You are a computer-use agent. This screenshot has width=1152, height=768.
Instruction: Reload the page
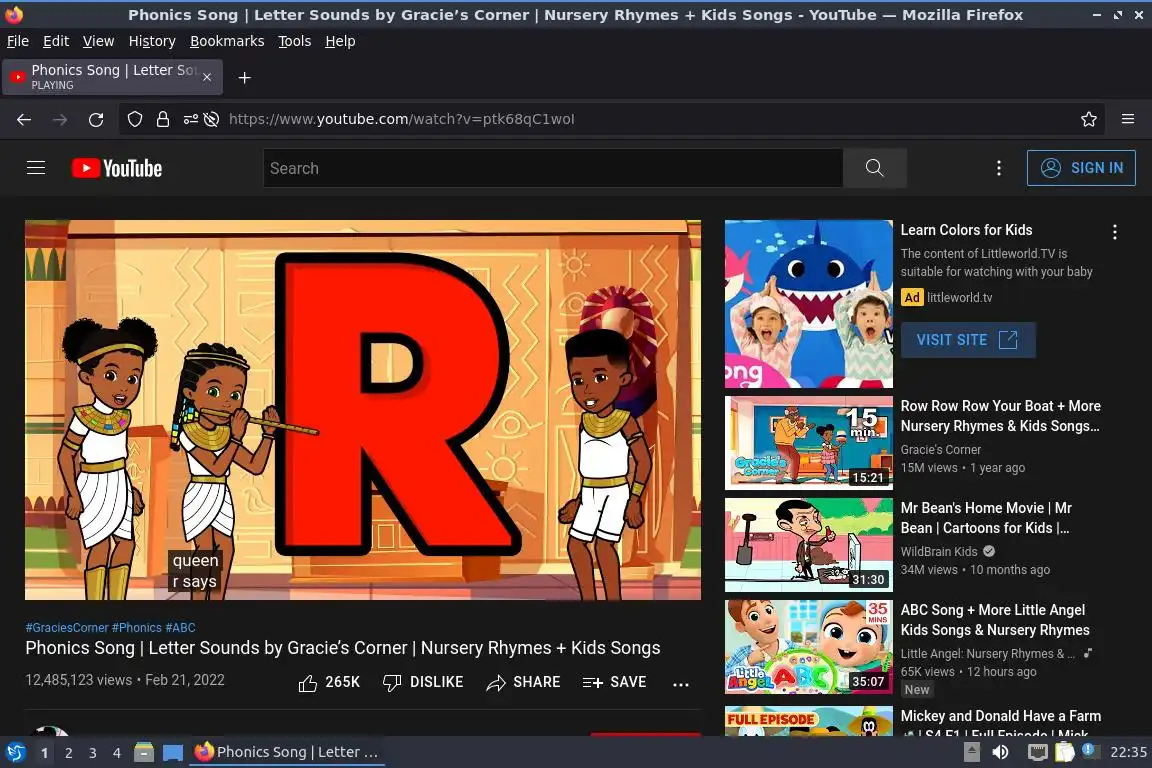coord(96,119)
